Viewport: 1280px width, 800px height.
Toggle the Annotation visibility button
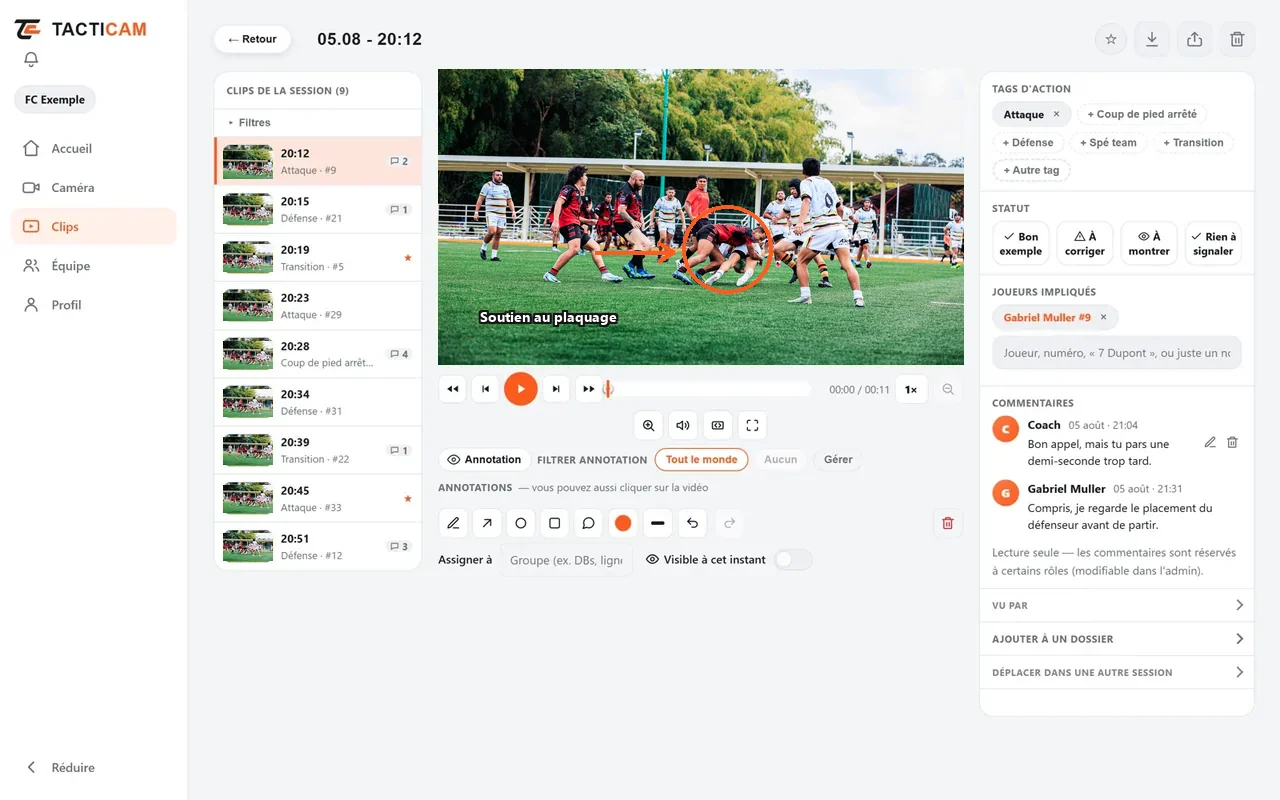(x=485, y=460)
